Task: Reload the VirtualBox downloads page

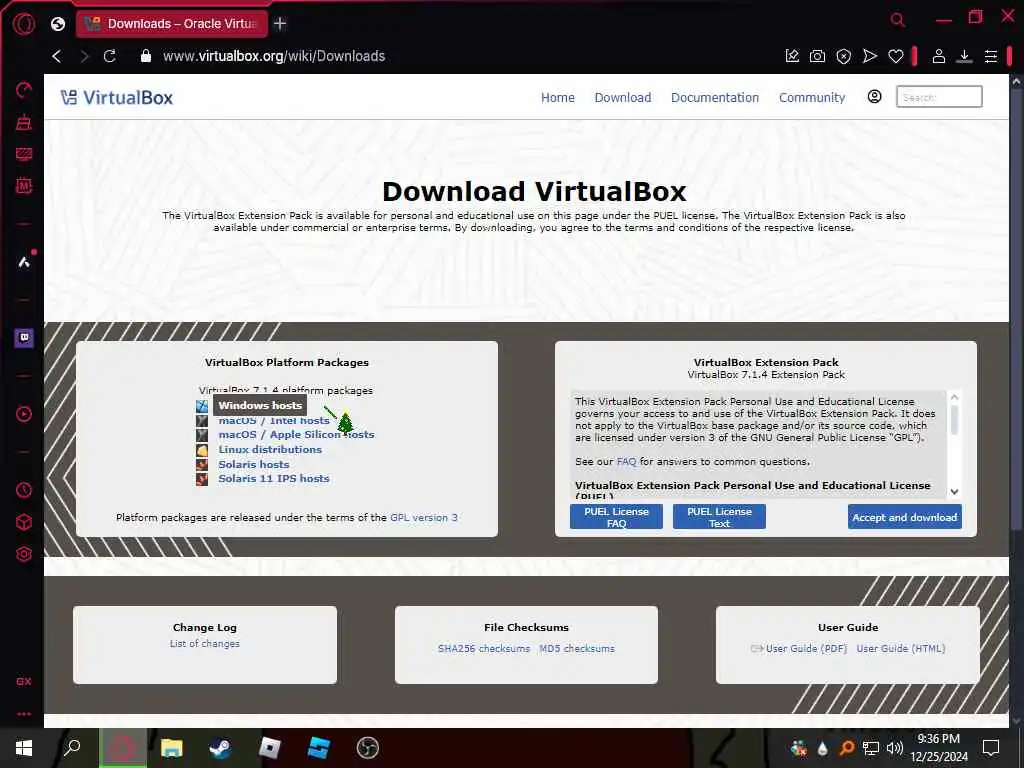Action: click(110, 56)
